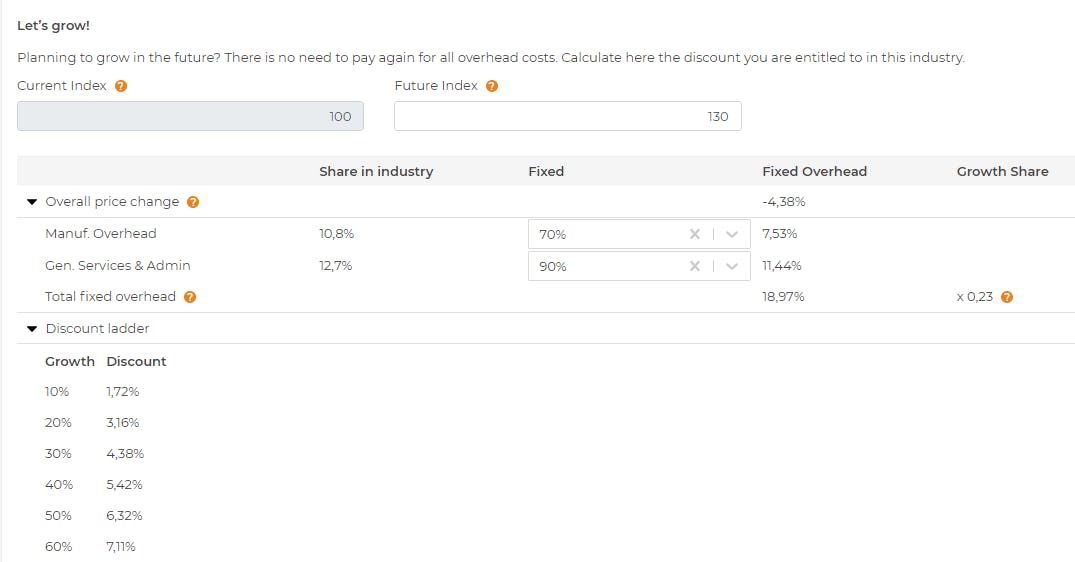This screenshot has width=1075, height=562.
Task: Select the 30% growth row in ladder
Action: tap(59, 454)
